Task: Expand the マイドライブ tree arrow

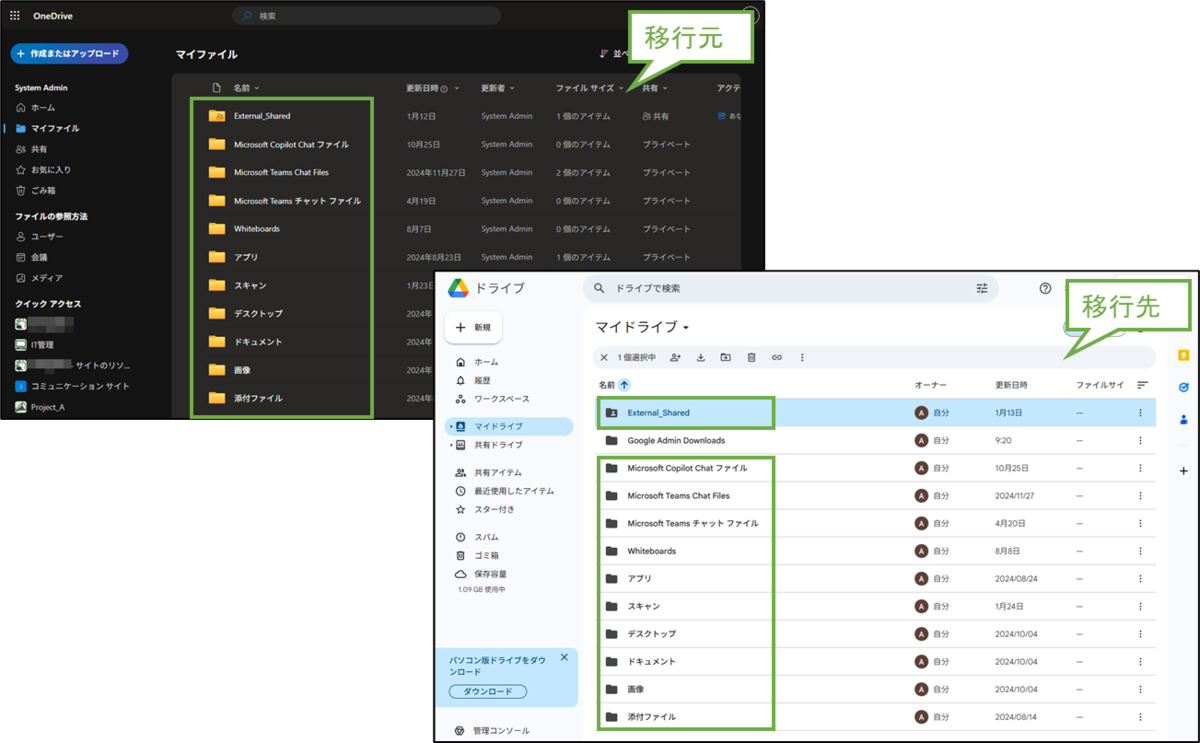Action: point(451,426)
